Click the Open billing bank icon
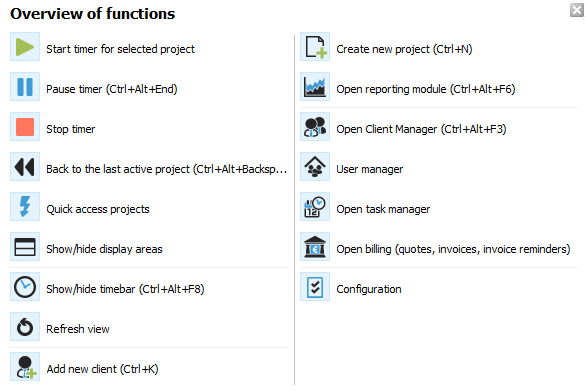Screen dimensions: 586x392 (x=315, y=247)
